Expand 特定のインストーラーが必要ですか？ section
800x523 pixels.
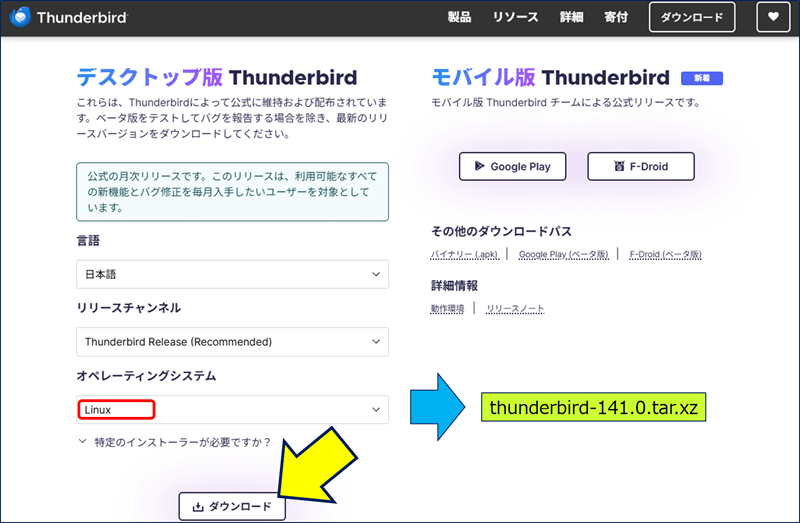pyautogui.click(x=174, y=442)
